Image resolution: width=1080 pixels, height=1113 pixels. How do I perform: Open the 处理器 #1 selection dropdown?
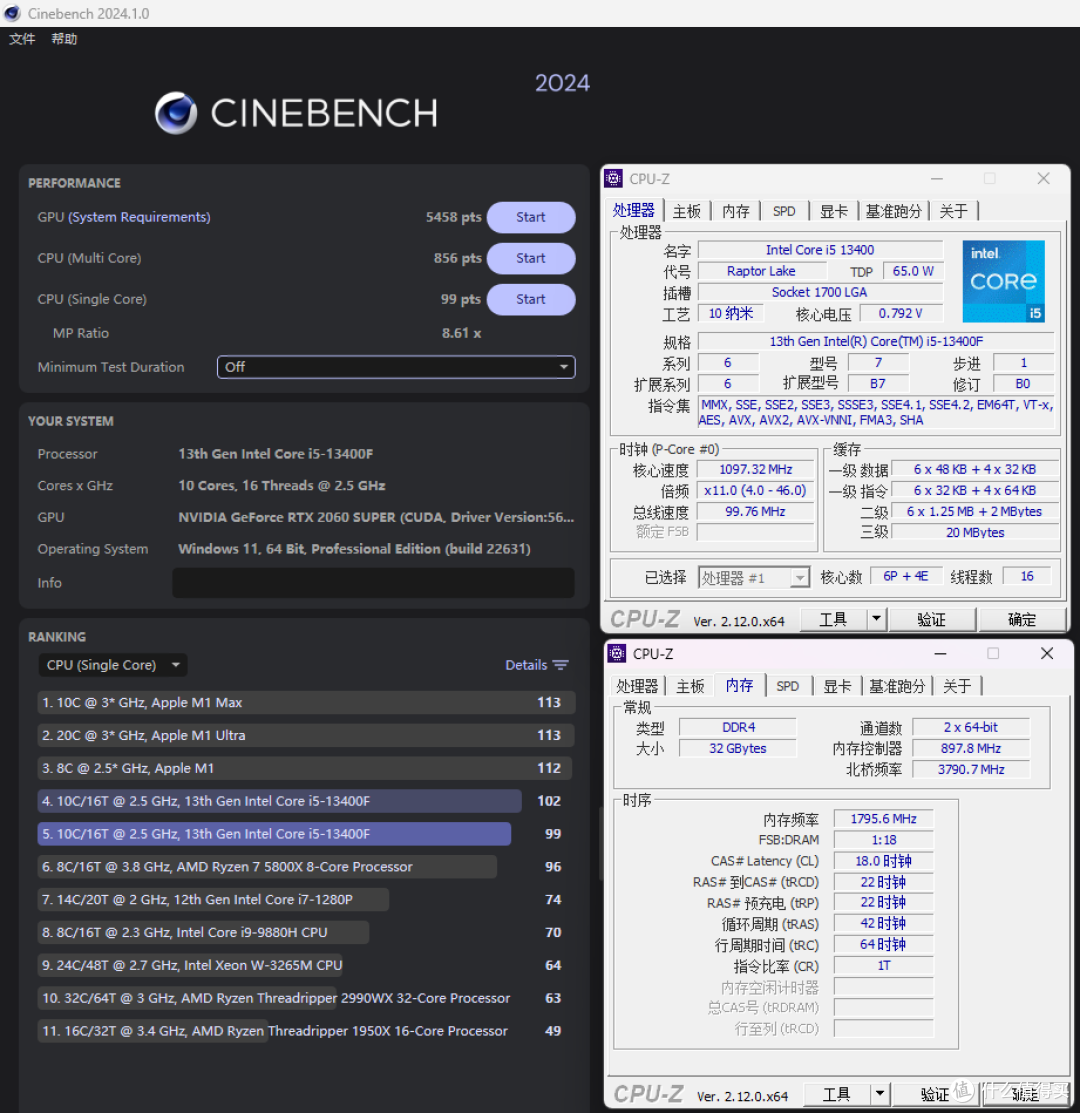pyautogui.click(x=754, y=578)
